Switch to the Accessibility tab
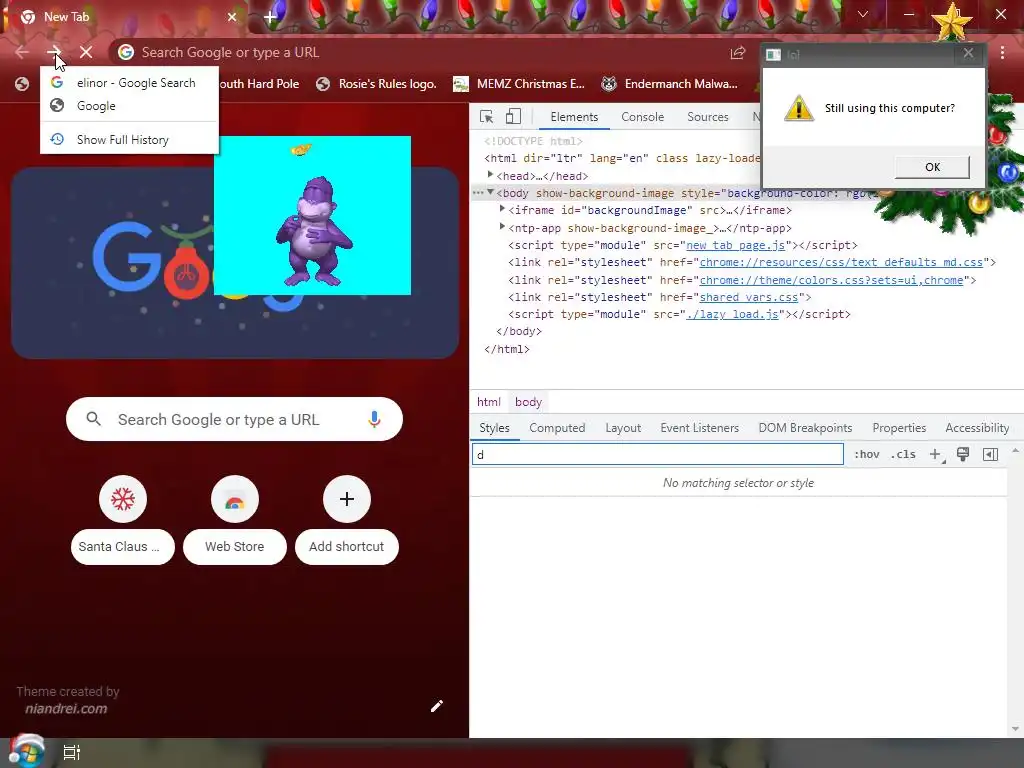This screenshot has width=1024, height=768. point(977,428)
